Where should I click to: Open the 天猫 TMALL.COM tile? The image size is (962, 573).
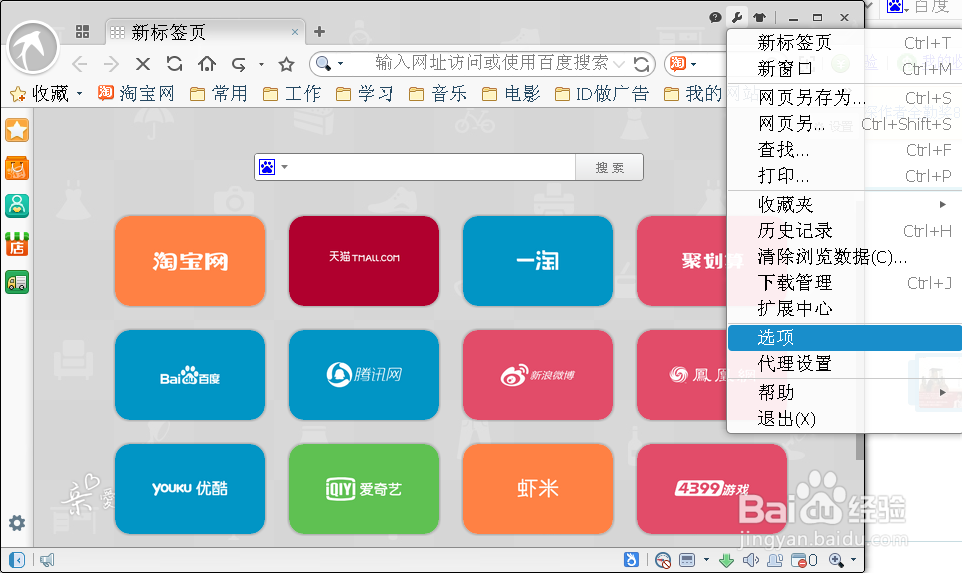click(364, 261)
